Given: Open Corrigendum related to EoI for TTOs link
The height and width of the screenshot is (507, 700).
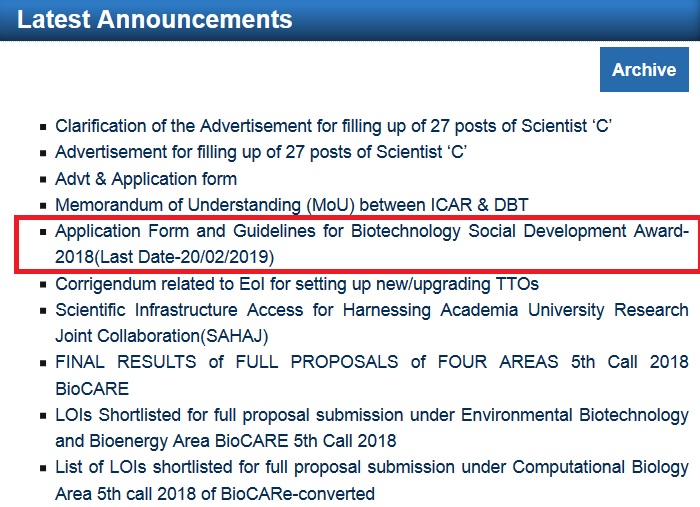Looking at the screenshot, I should pyautogui.click(x=297, y=284).
